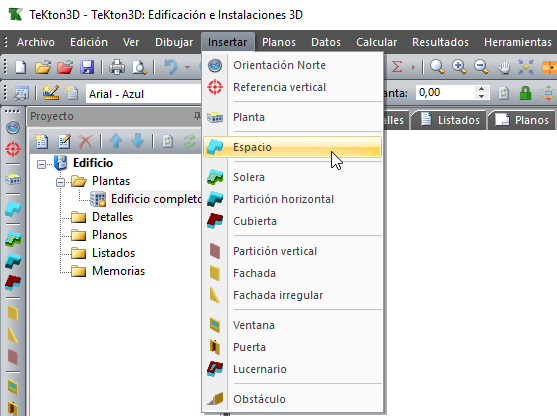Click the Zoom window magnifier icon
The image size is (557, 416).
click(437, 67)
